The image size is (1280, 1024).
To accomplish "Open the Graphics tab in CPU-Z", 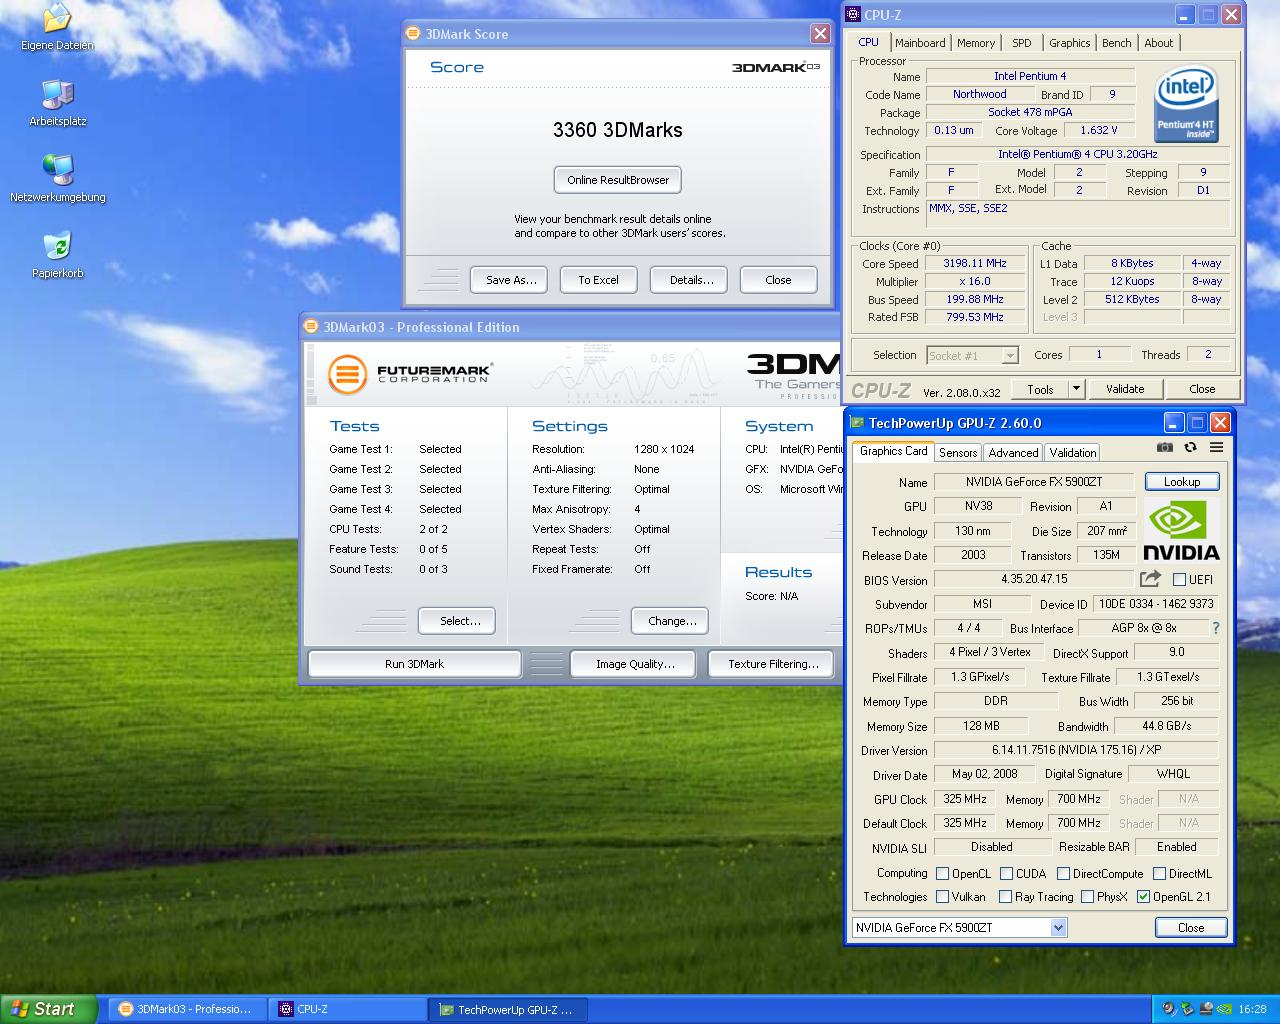I will coord(1069,43).
